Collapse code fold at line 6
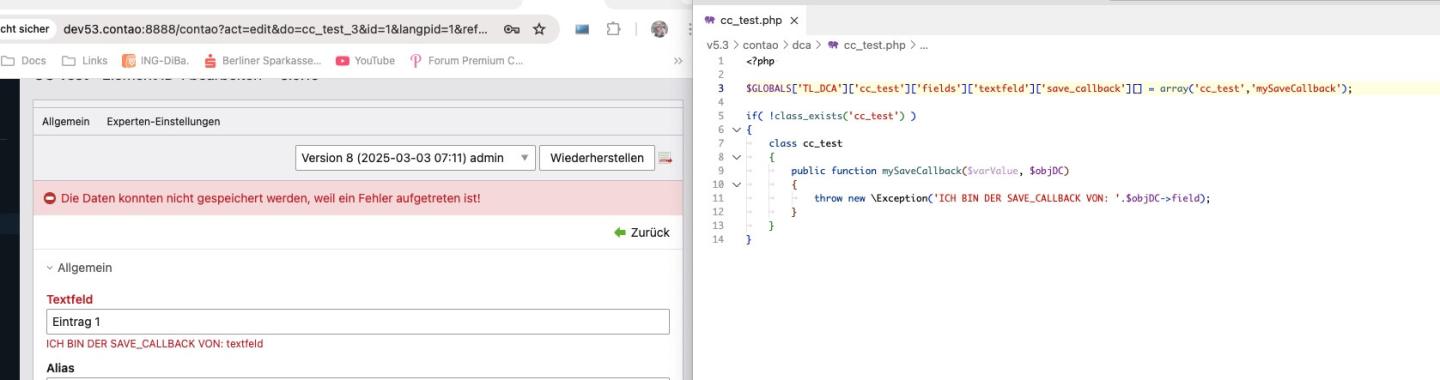 736,130
